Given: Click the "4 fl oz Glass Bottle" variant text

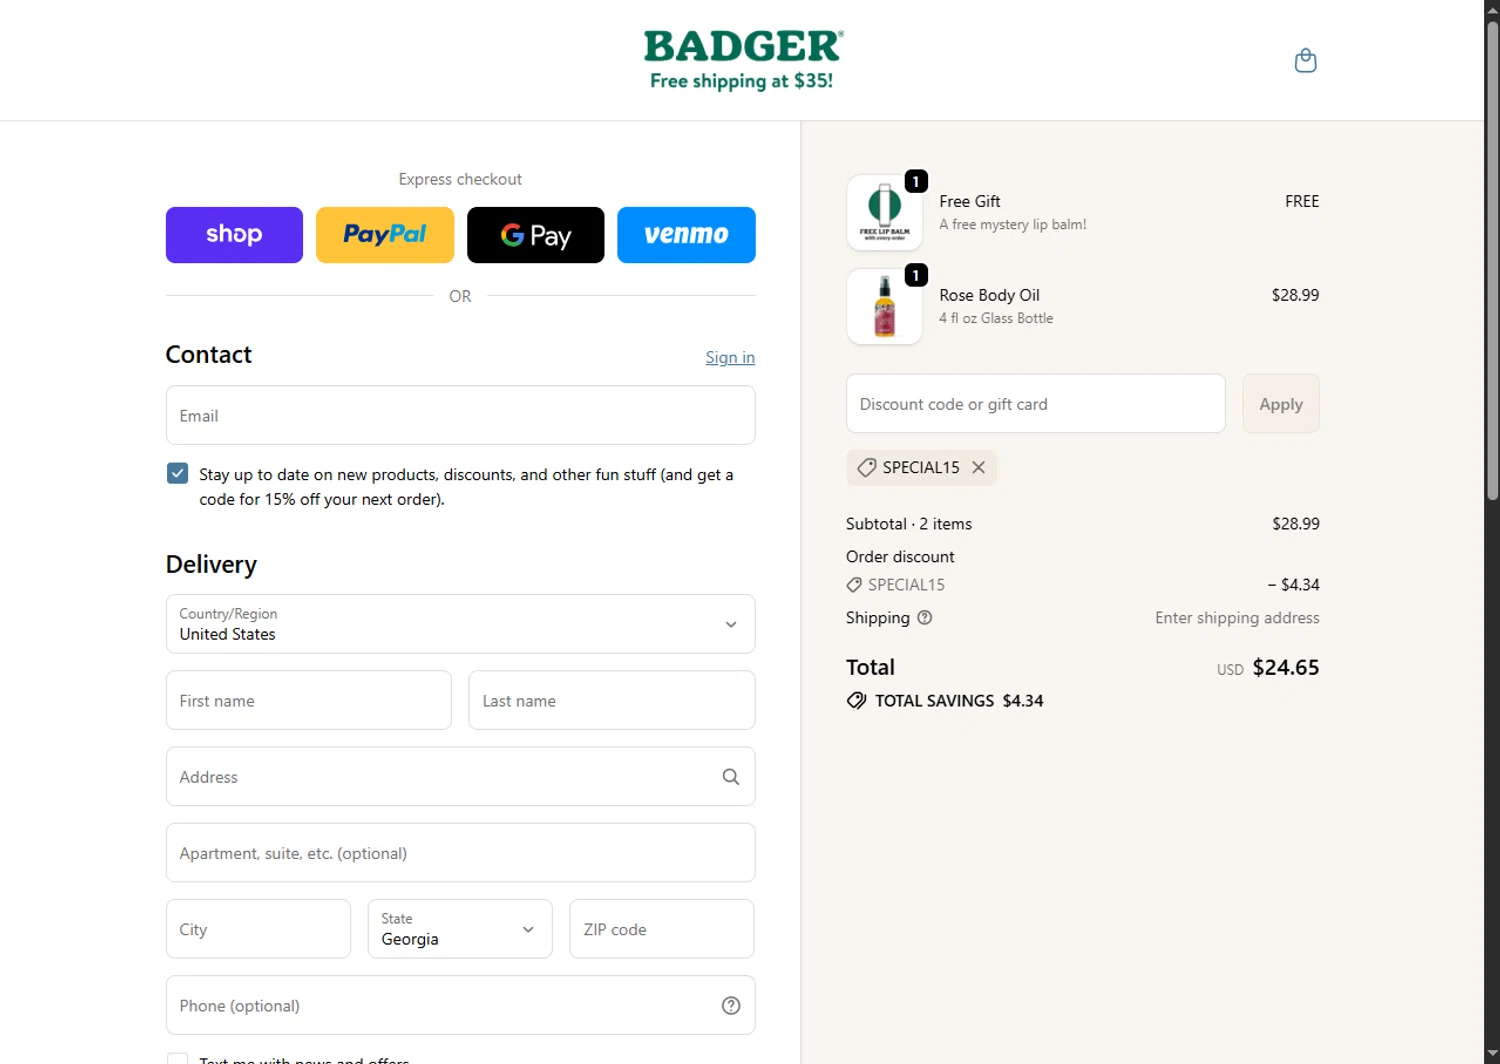Looking at the screenshot, I should (x=996, y=318).
